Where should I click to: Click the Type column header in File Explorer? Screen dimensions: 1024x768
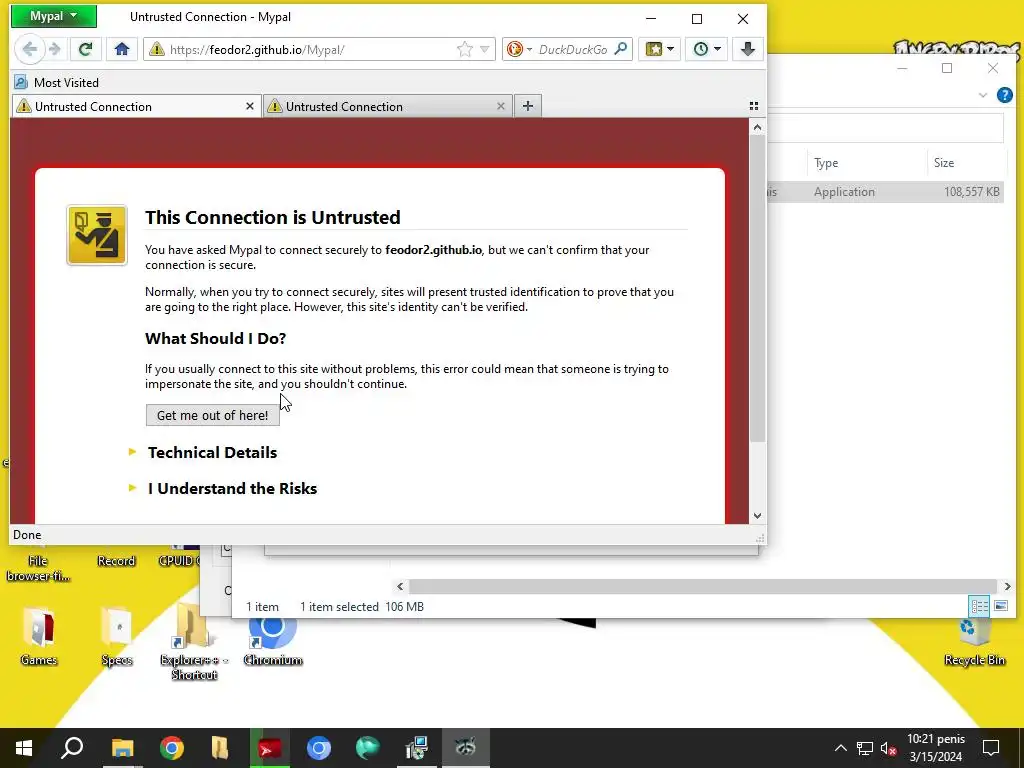tap(866, 163)
